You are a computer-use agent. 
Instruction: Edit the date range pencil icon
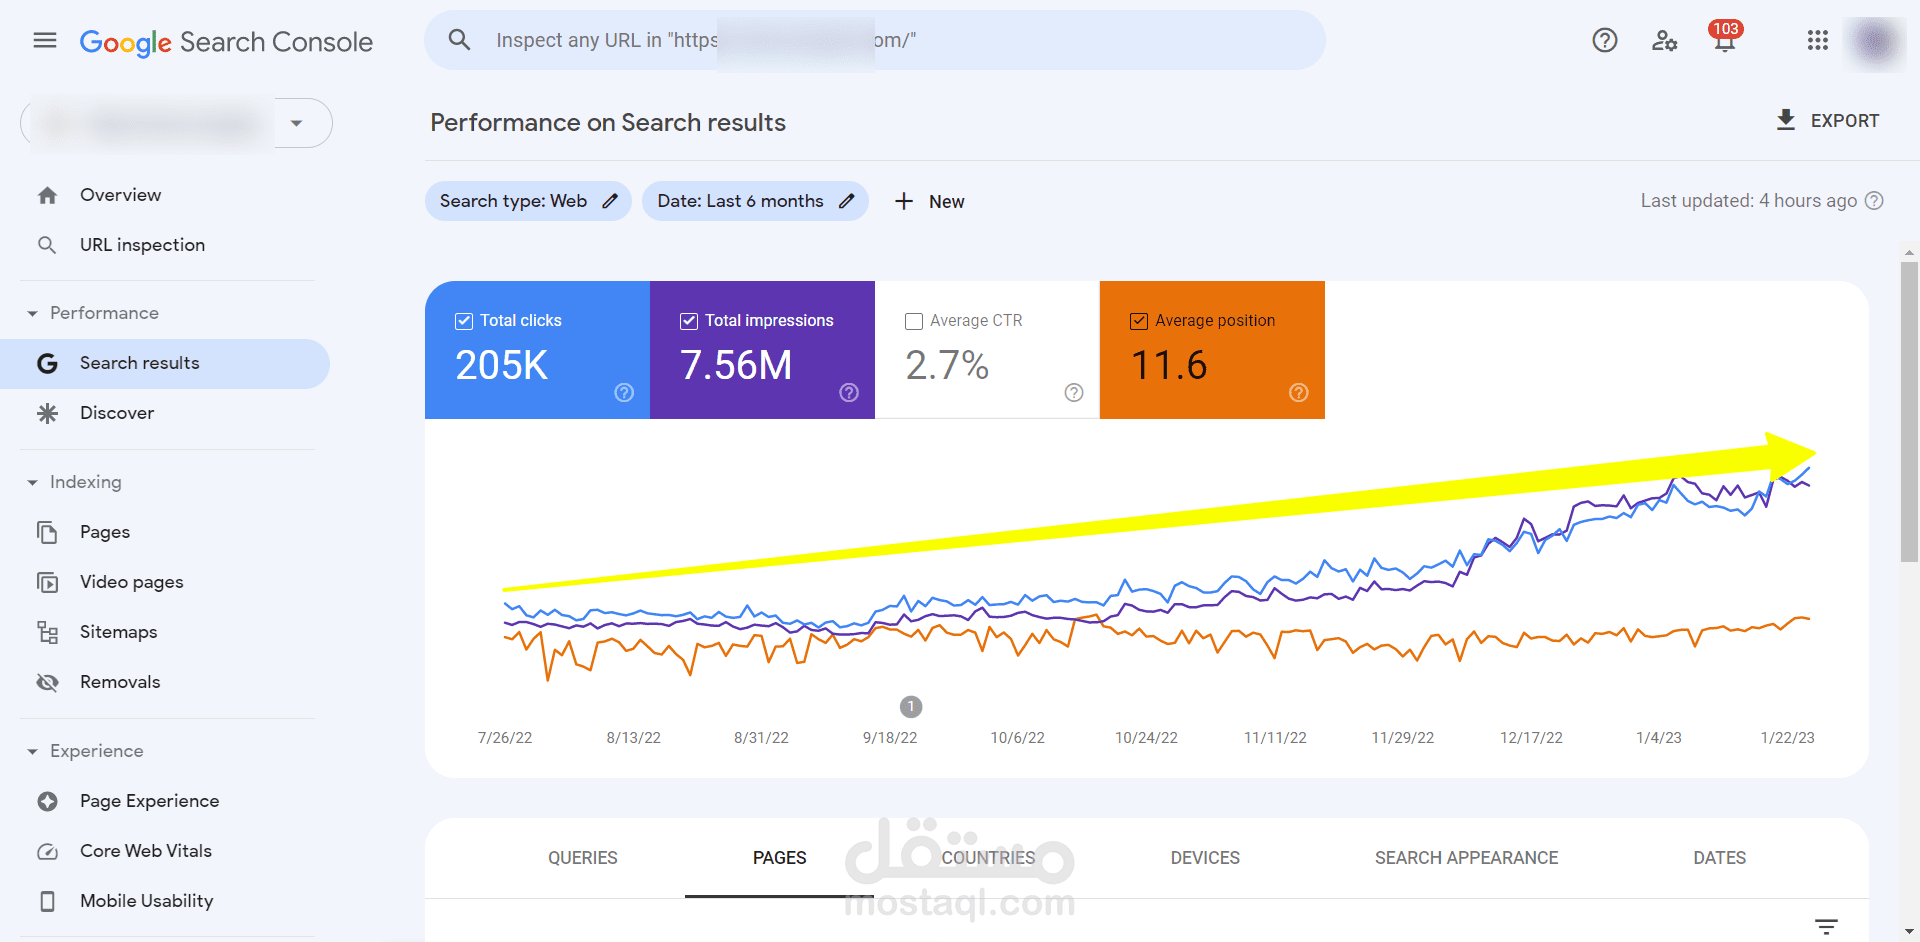point(847,201)
